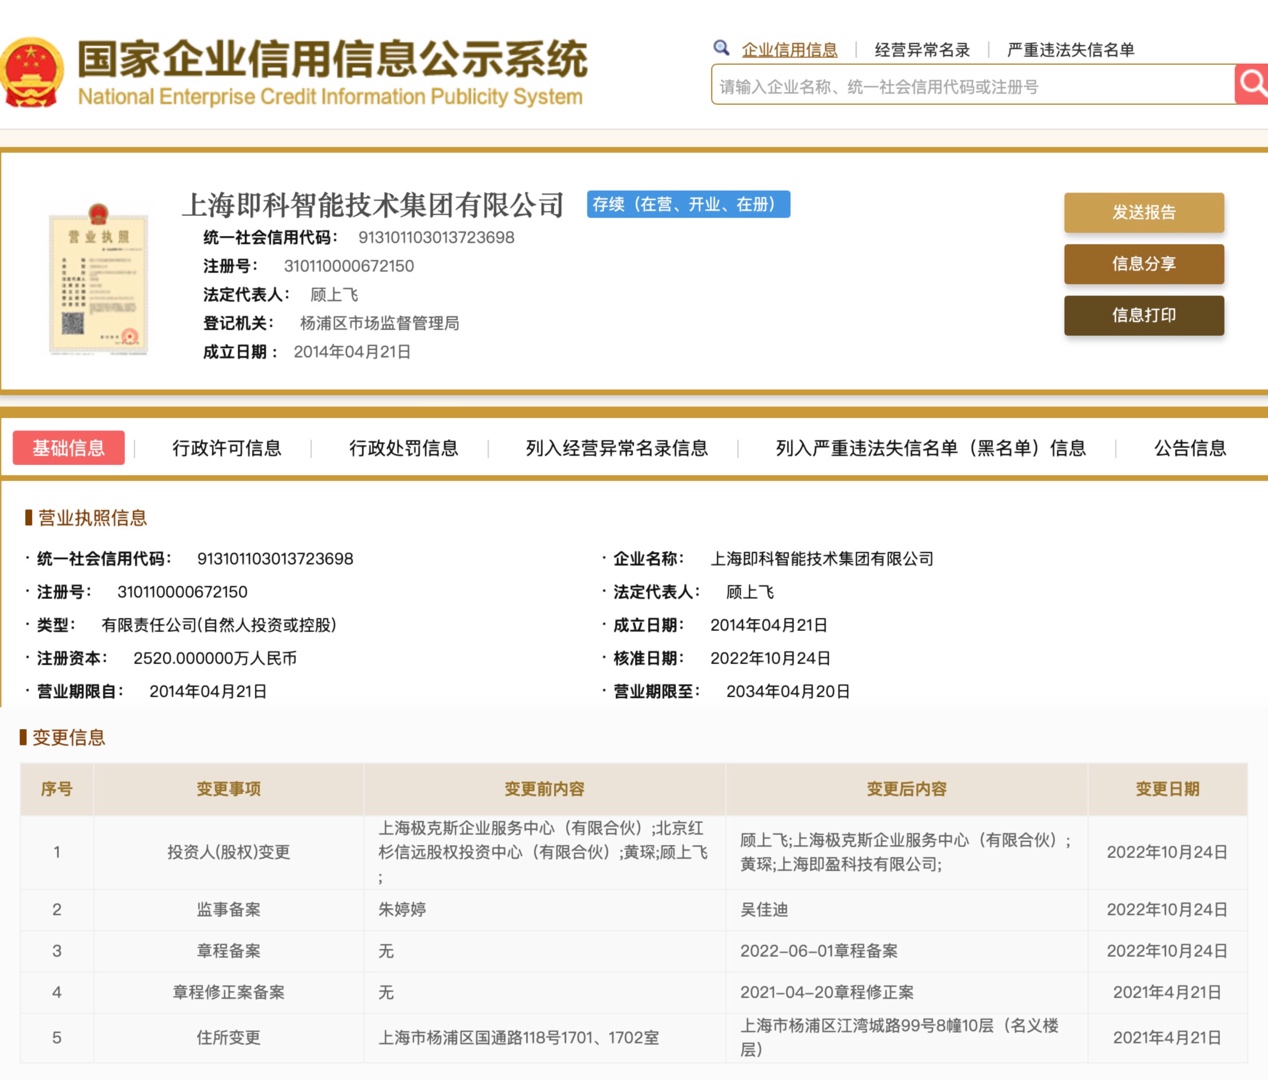Select the 经营异常名录 search category
The height and width of the screenshot is (1080, 1268).
922,50
